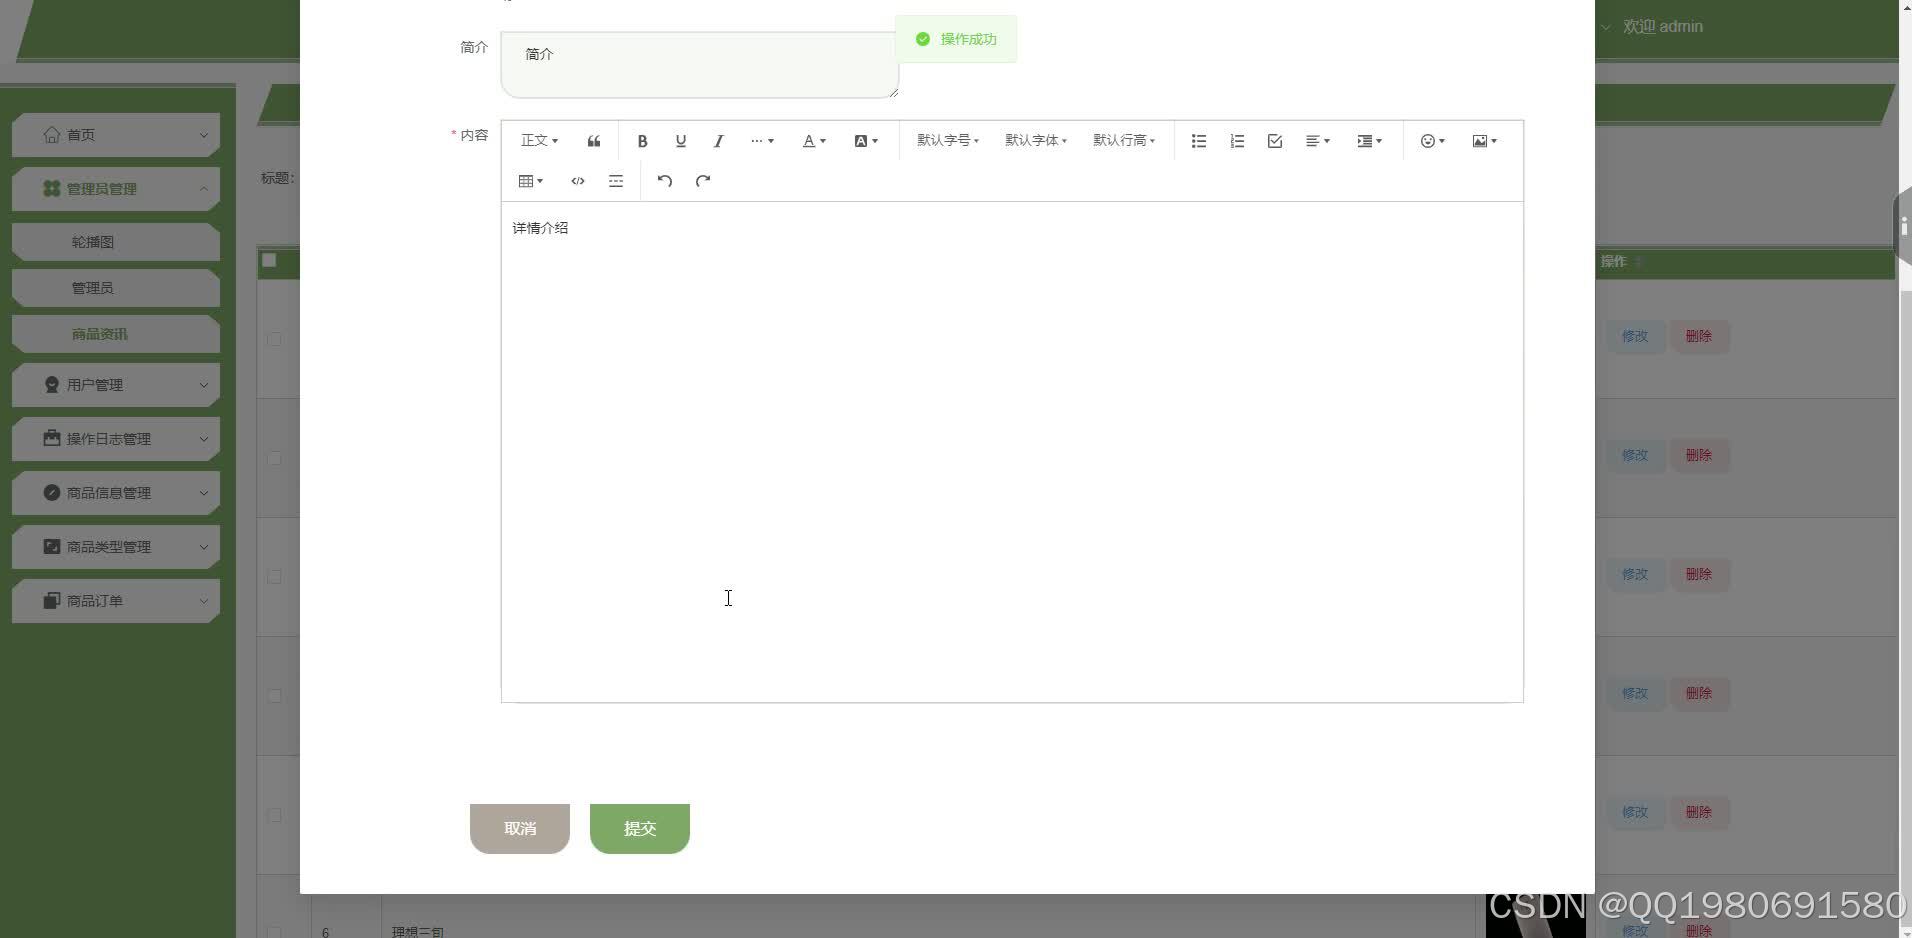Open the 正文 heading style dropdown
Viewport: 1912px width, 938px height.
(x=539, y=141)
